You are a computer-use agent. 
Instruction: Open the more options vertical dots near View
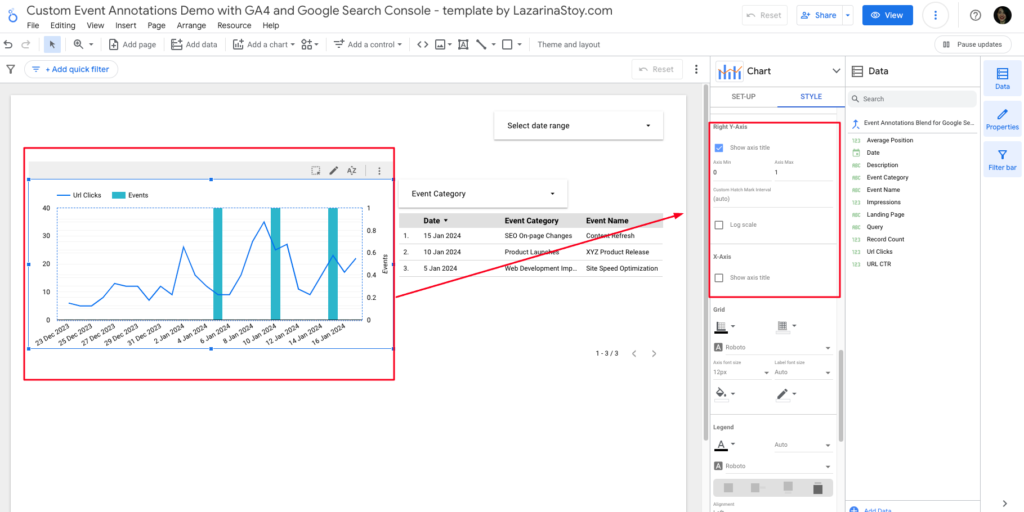936,15
